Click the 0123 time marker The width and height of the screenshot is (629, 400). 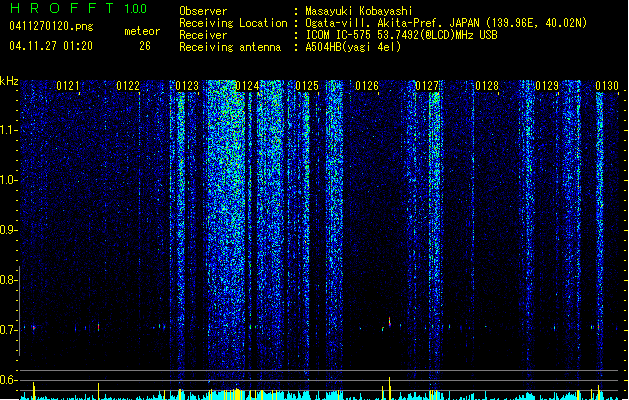pyautogui.click(x=187, y=86)
